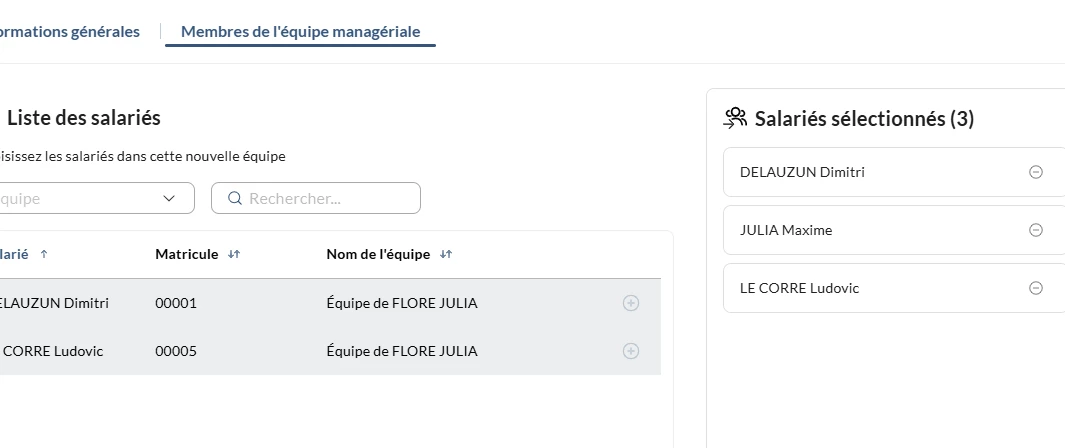The image size is (1065, 448).
Task: Sort by Nom de l'équipe arrows icon
Action: point(446,254)
